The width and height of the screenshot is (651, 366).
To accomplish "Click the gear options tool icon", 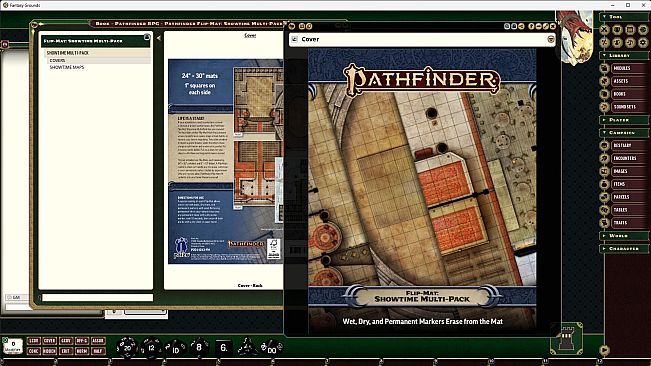I will click(x=643, y=42).
